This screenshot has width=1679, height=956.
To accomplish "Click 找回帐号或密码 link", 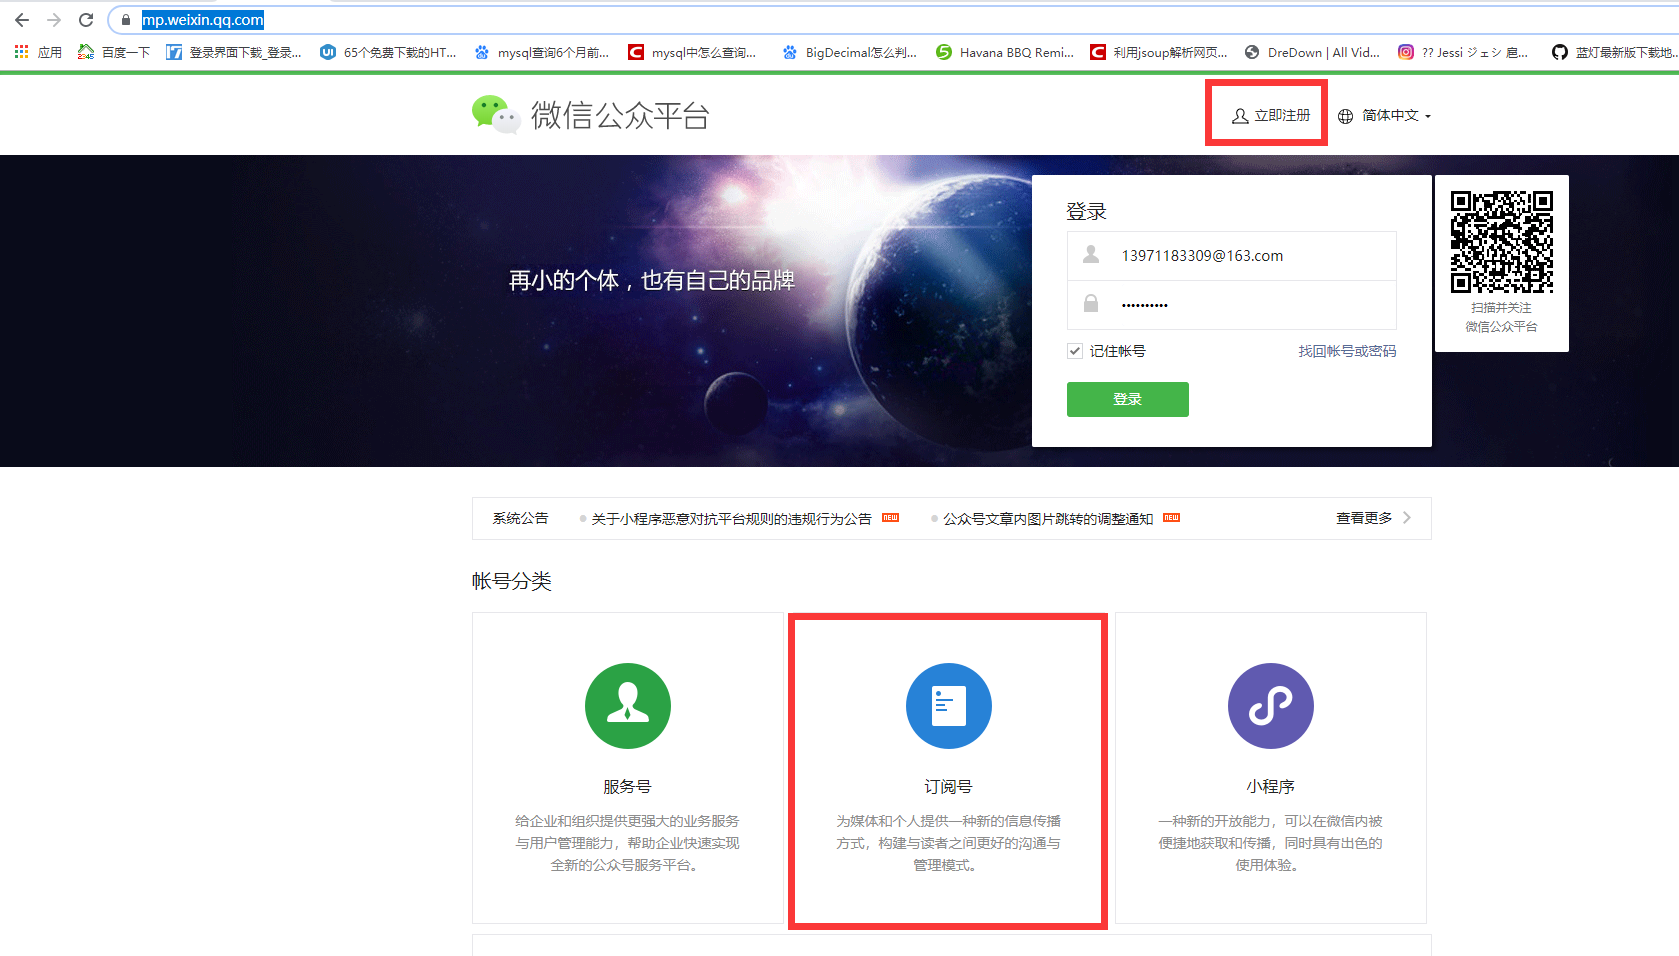I will coord(1347,351).
